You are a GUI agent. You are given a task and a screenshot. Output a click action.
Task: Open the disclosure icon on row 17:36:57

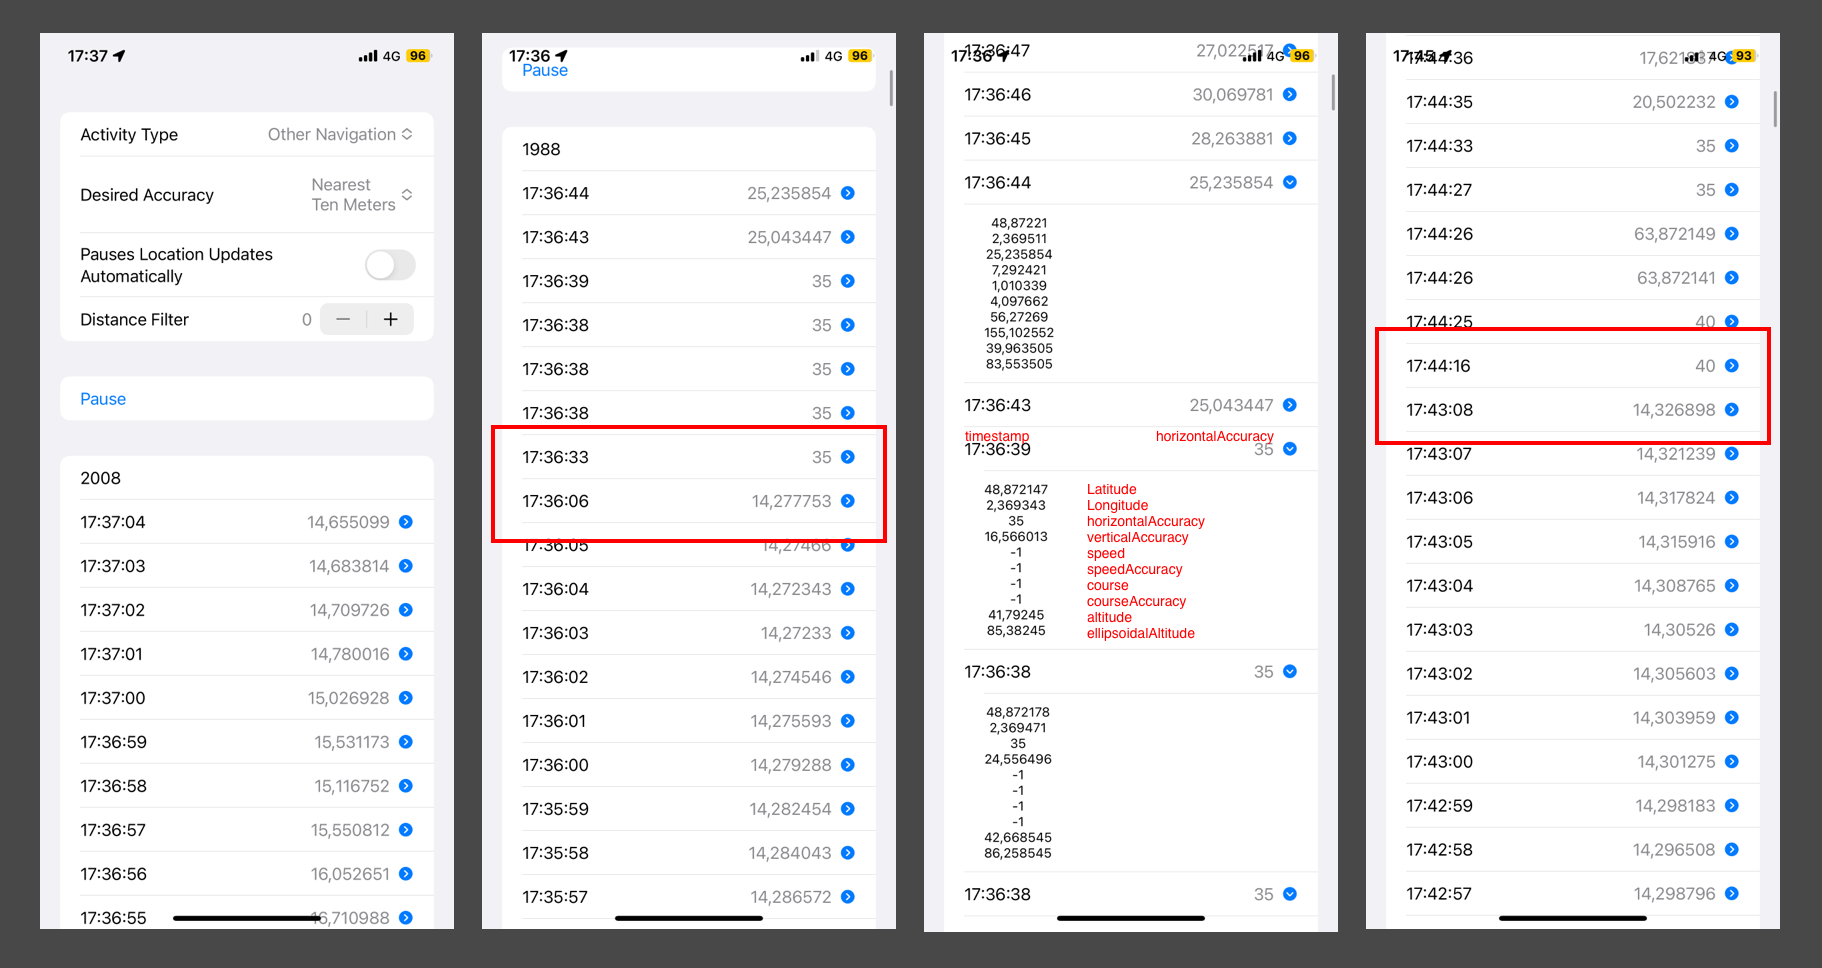[x=406, y=830]
